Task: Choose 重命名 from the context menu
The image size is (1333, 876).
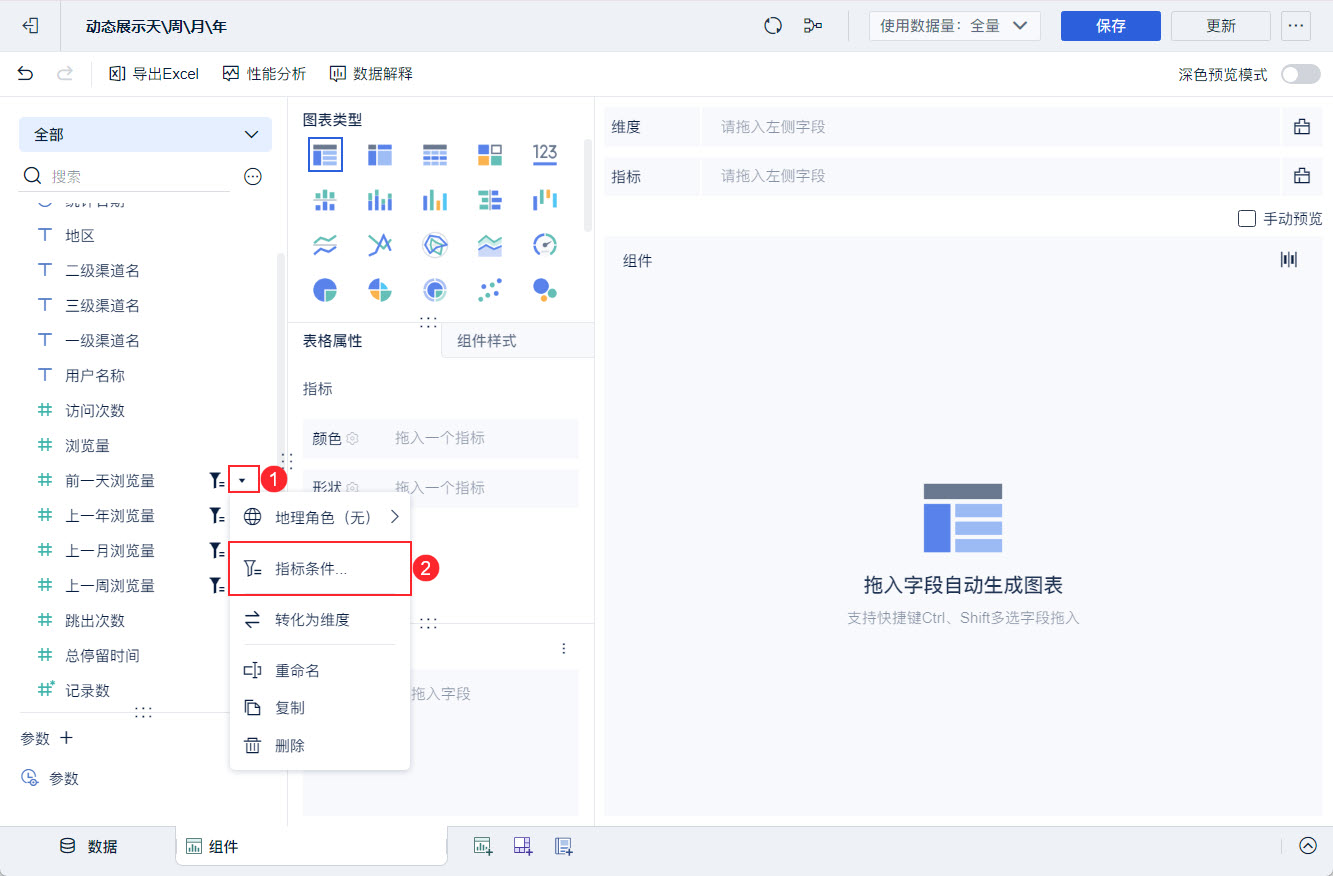Action: (320, 671)
